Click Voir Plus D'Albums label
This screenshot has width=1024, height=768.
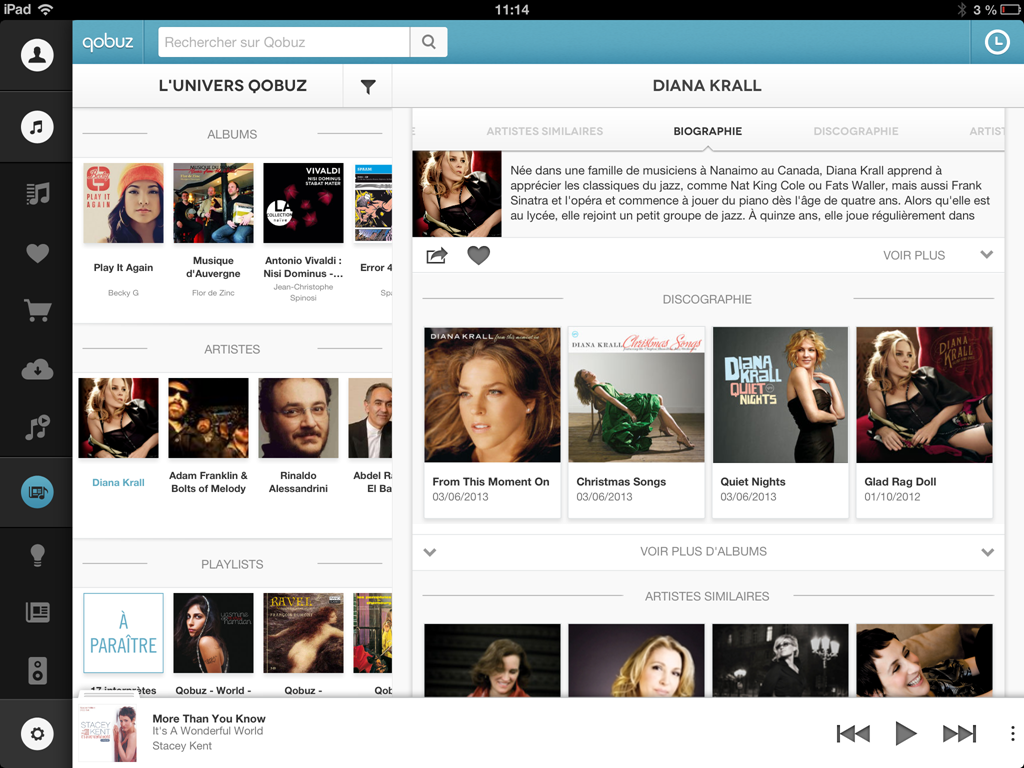703,551
